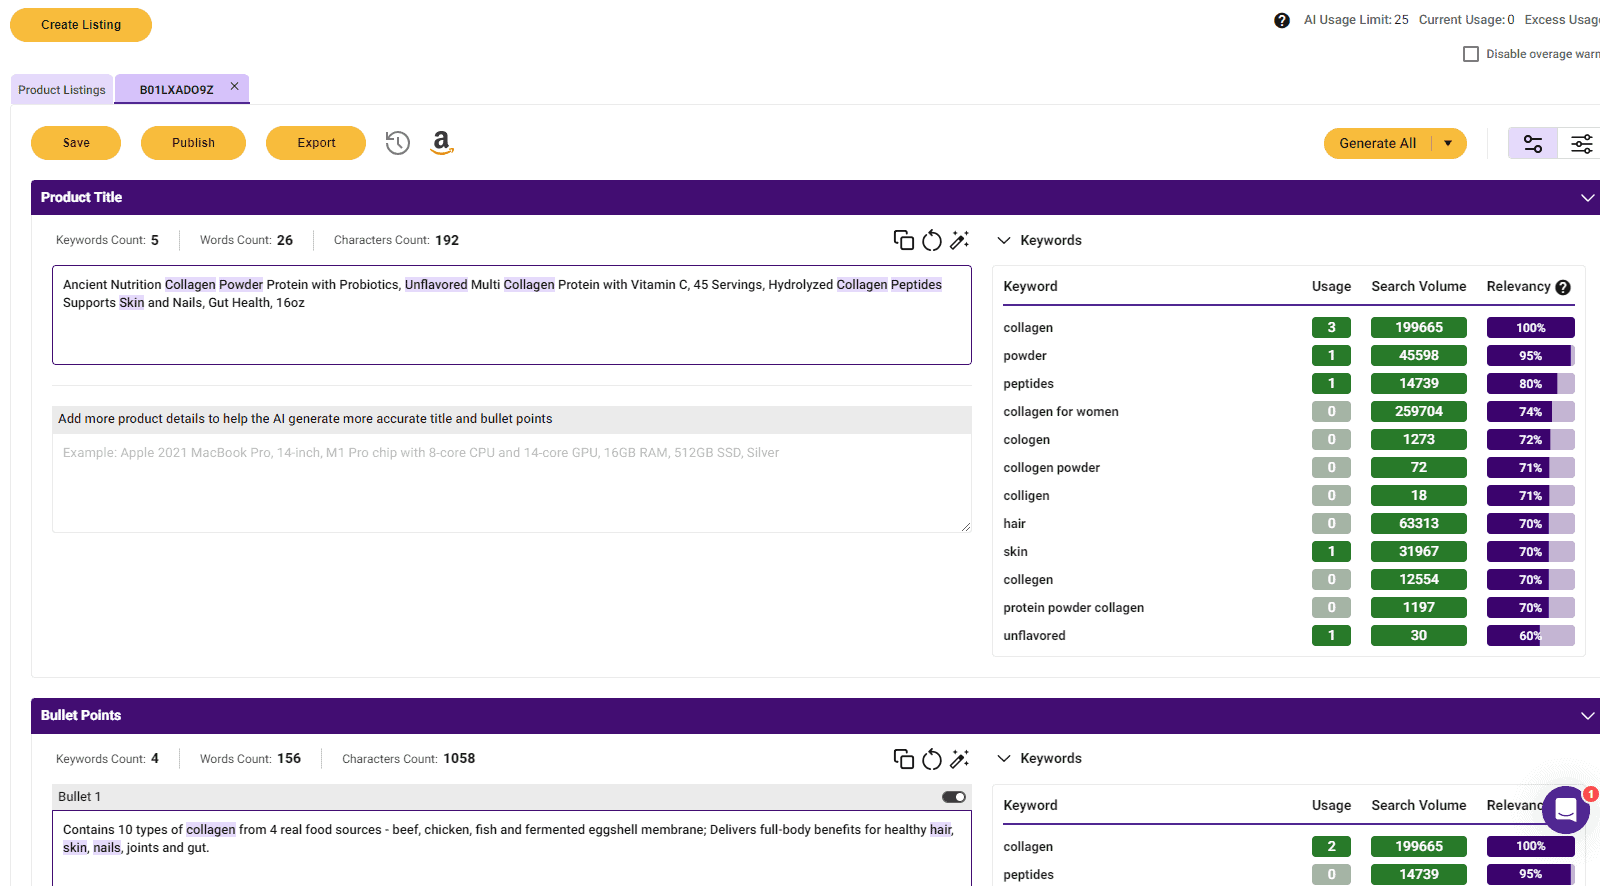Toggle the Bullet 1 switch
Viewport: 1600px width, 886px height.
tap(954, 797)
